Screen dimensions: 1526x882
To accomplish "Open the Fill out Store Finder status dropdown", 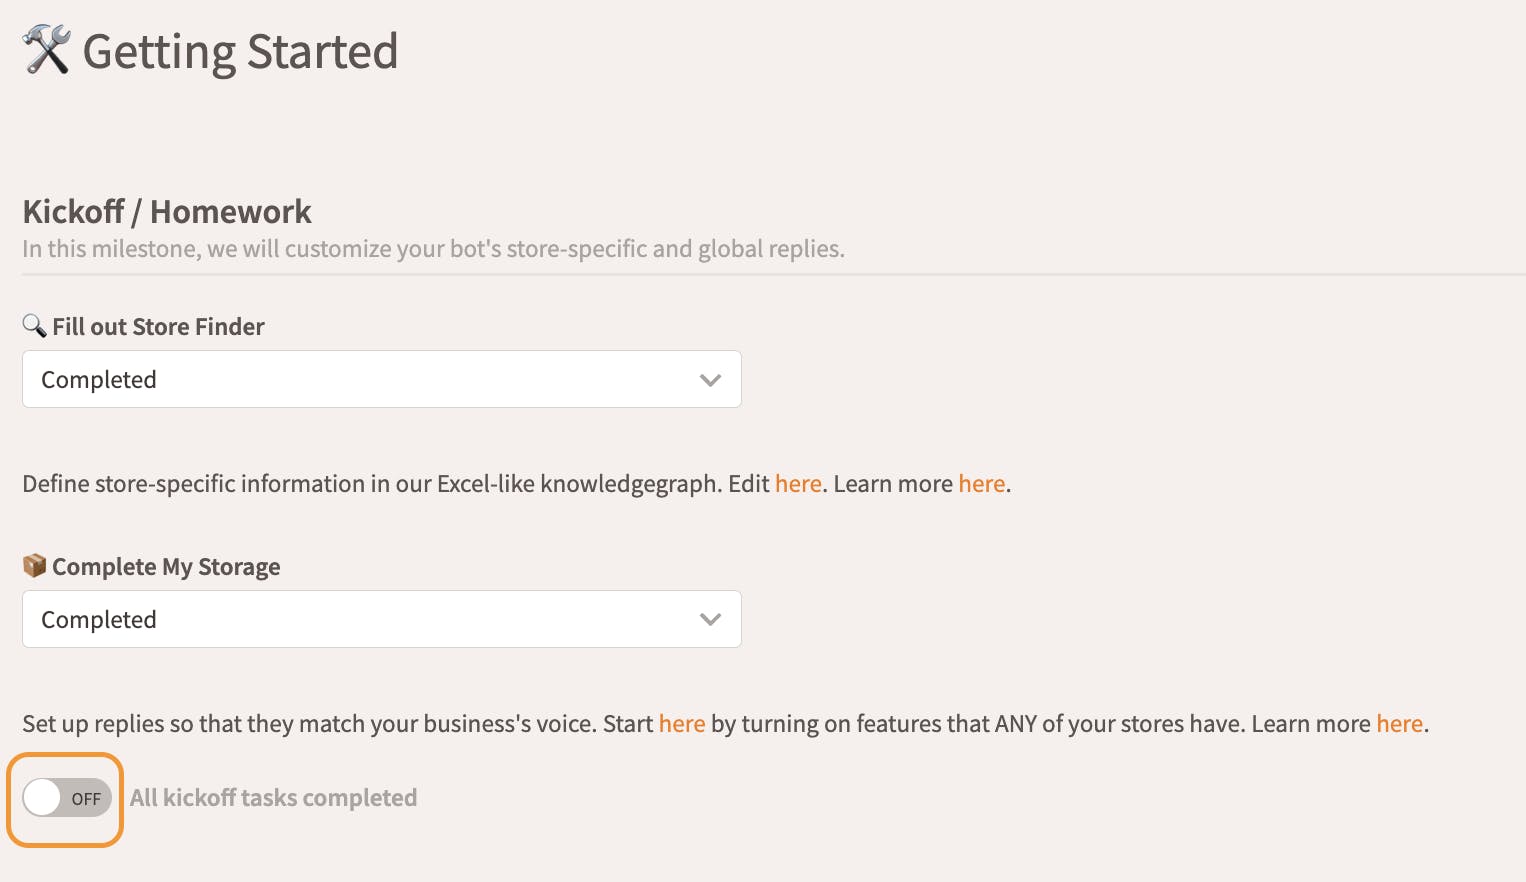I will (381, 379).
